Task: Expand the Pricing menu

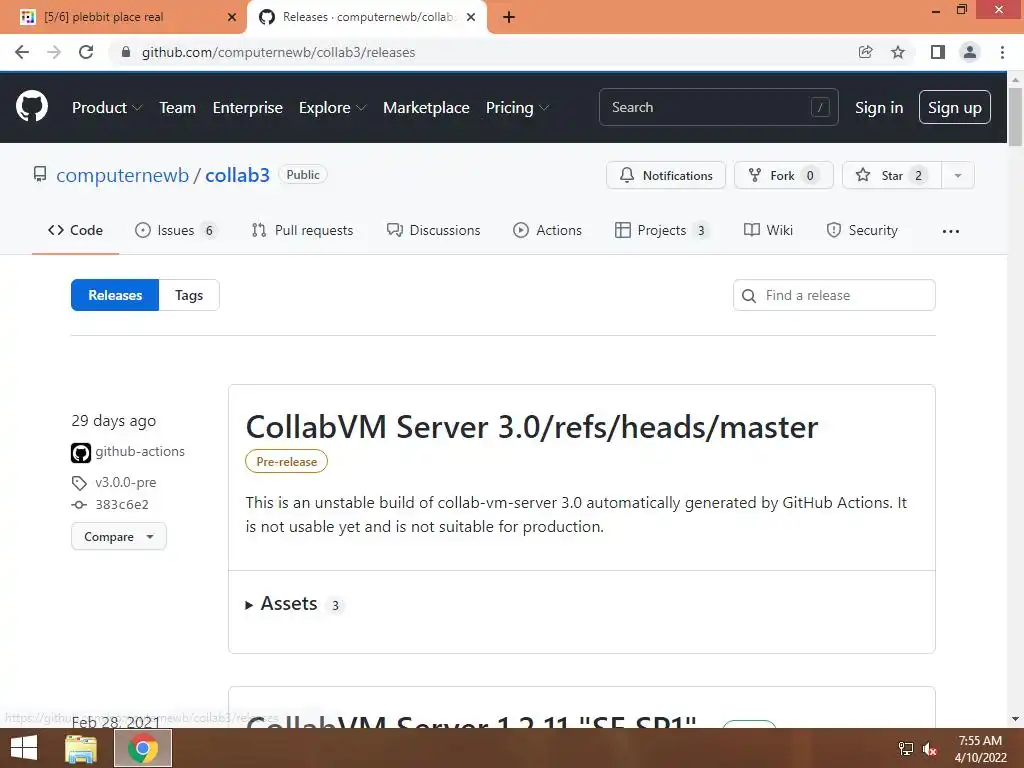Action: click(x=517, y=108)
